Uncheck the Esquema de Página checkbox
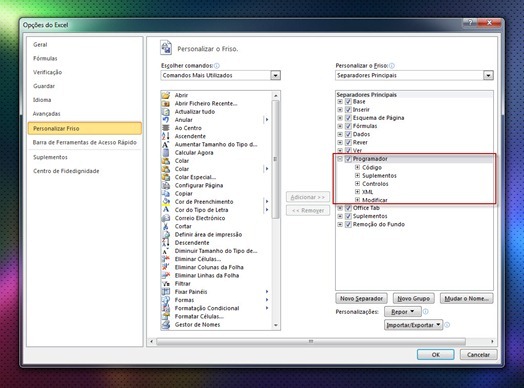Viewport: 524px width, 388px height. [348, 118]
